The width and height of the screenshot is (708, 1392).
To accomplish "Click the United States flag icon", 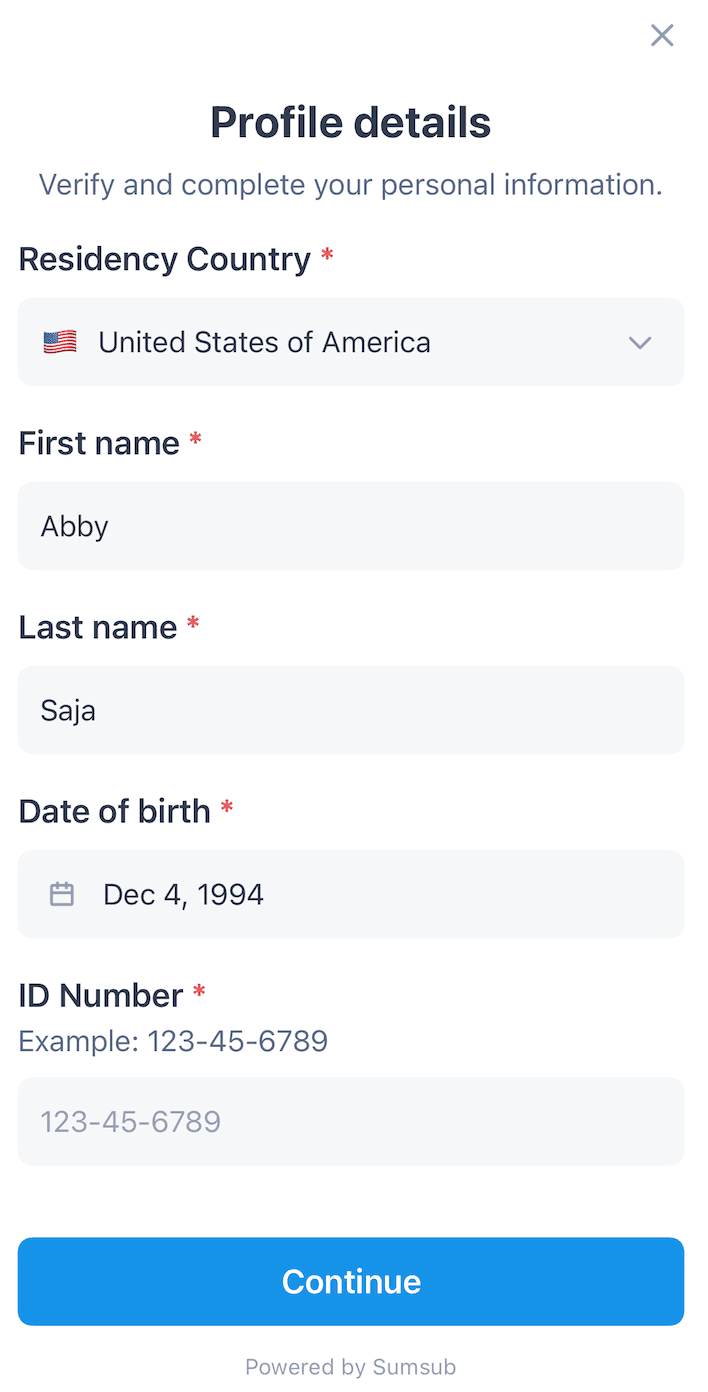I will click(60, 342).
